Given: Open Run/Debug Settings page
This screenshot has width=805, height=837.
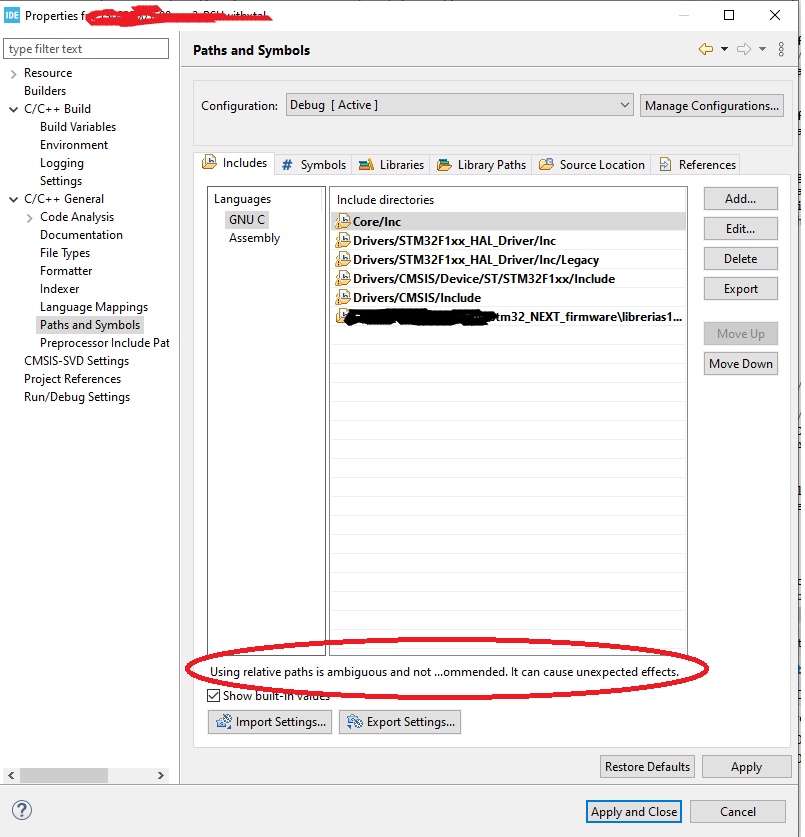Looking at the screenshot, I should pyautogui.click(x=77, y=397).
